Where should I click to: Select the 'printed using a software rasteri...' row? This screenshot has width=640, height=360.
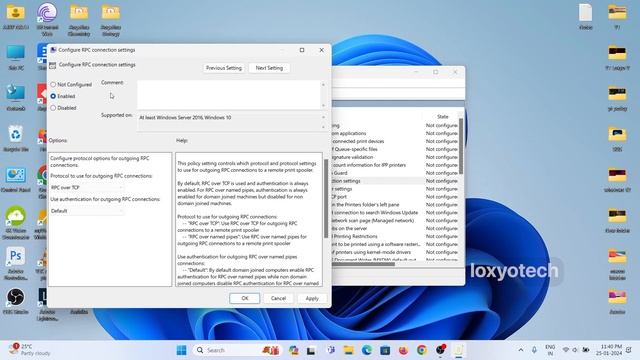(394, 244)
